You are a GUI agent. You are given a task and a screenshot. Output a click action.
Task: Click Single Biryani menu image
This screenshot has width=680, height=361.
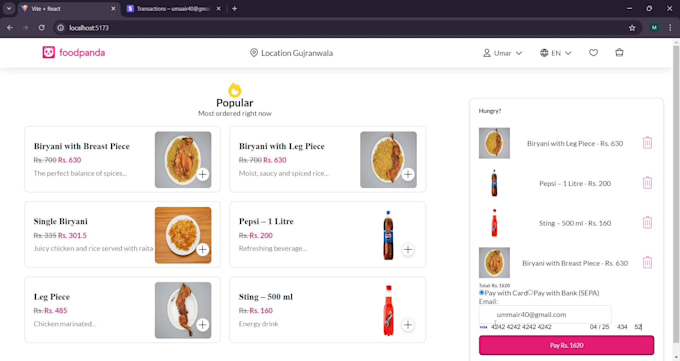183,235
